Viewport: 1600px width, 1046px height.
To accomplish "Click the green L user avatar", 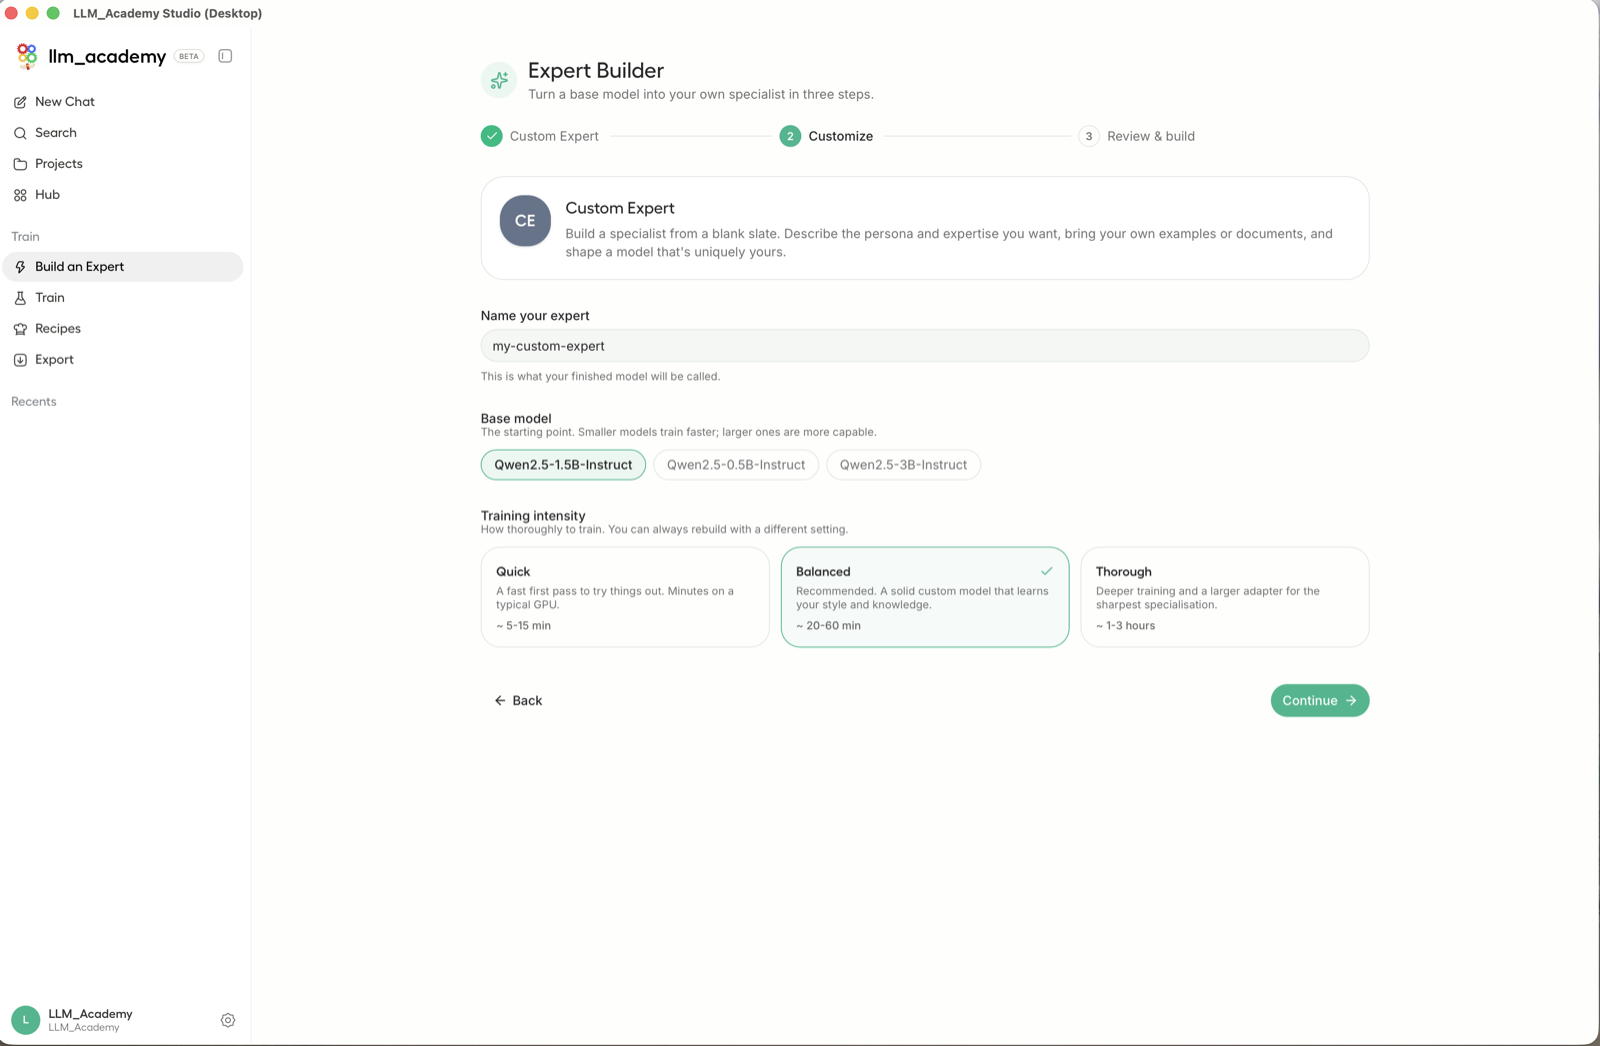I will 26,1020.
